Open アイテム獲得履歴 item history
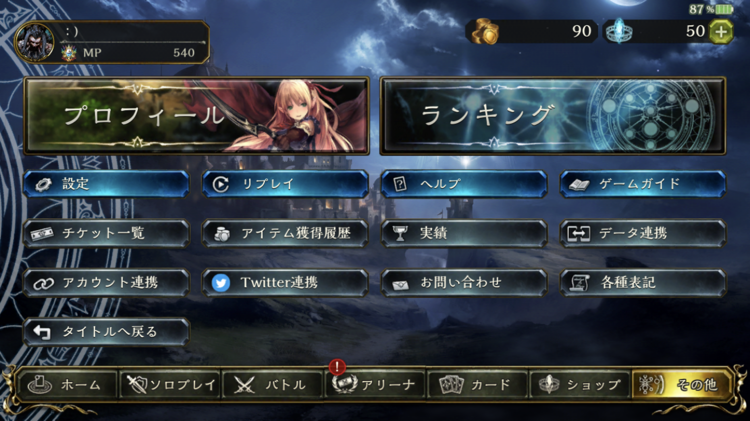The width and height of the screenshot is (750, 421). [285, 233]
